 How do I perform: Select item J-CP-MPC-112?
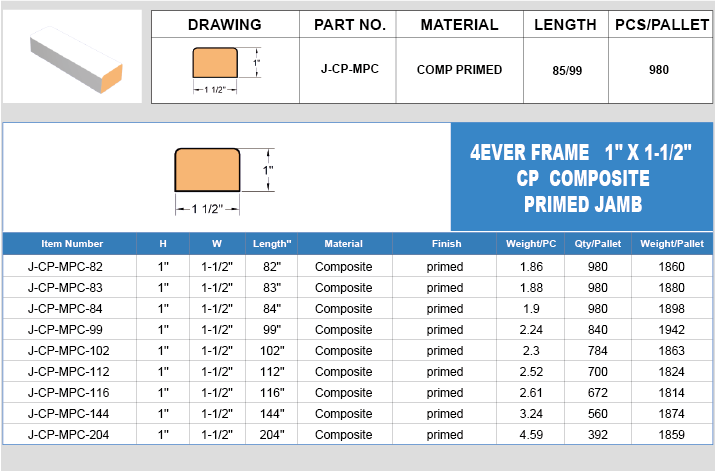click(x=69, y=372)
